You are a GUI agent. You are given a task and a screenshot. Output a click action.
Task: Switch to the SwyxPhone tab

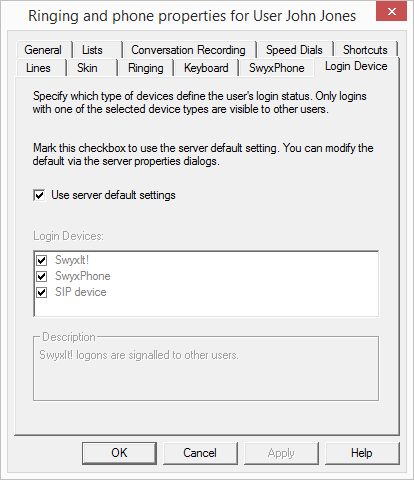(277, 68)
